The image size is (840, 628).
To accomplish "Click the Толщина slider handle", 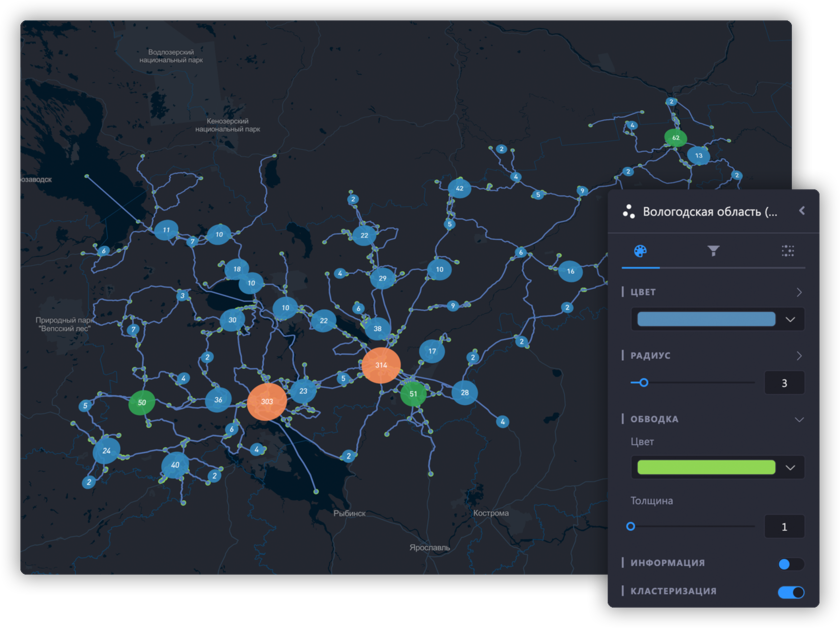I will 631,526.
